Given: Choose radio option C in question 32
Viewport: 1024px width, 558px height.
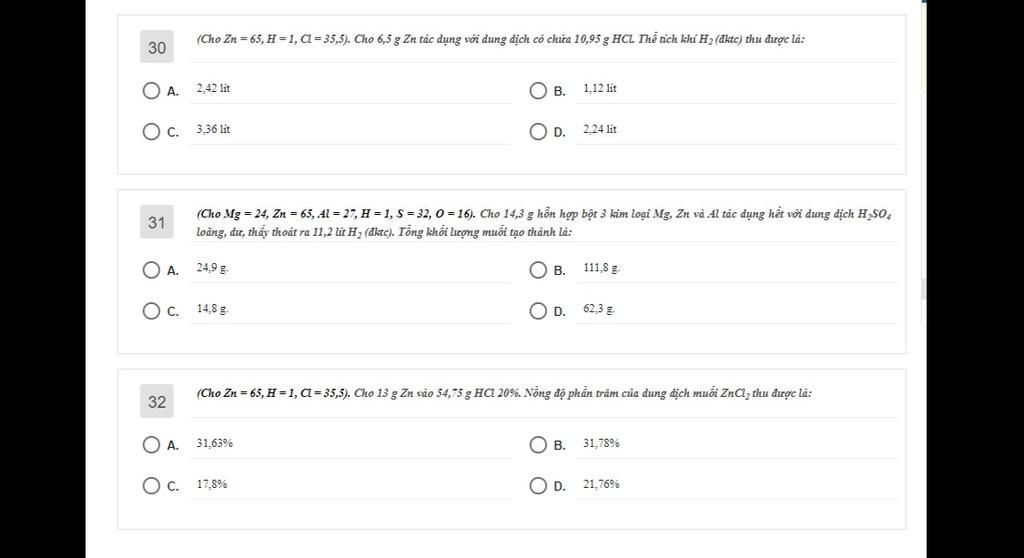Looking at the screenshot, I should [151, 486].
